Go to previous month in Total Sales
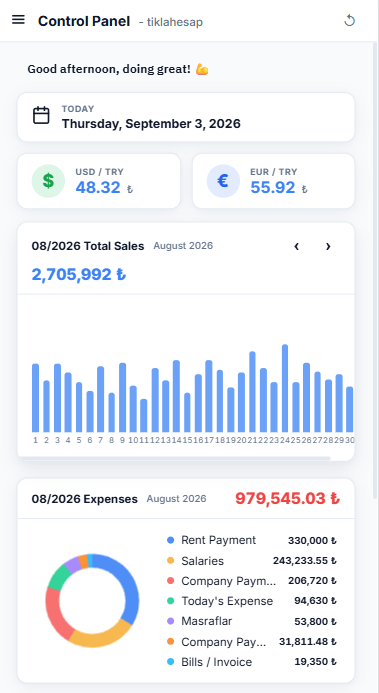379x693 pixels. 297,247
